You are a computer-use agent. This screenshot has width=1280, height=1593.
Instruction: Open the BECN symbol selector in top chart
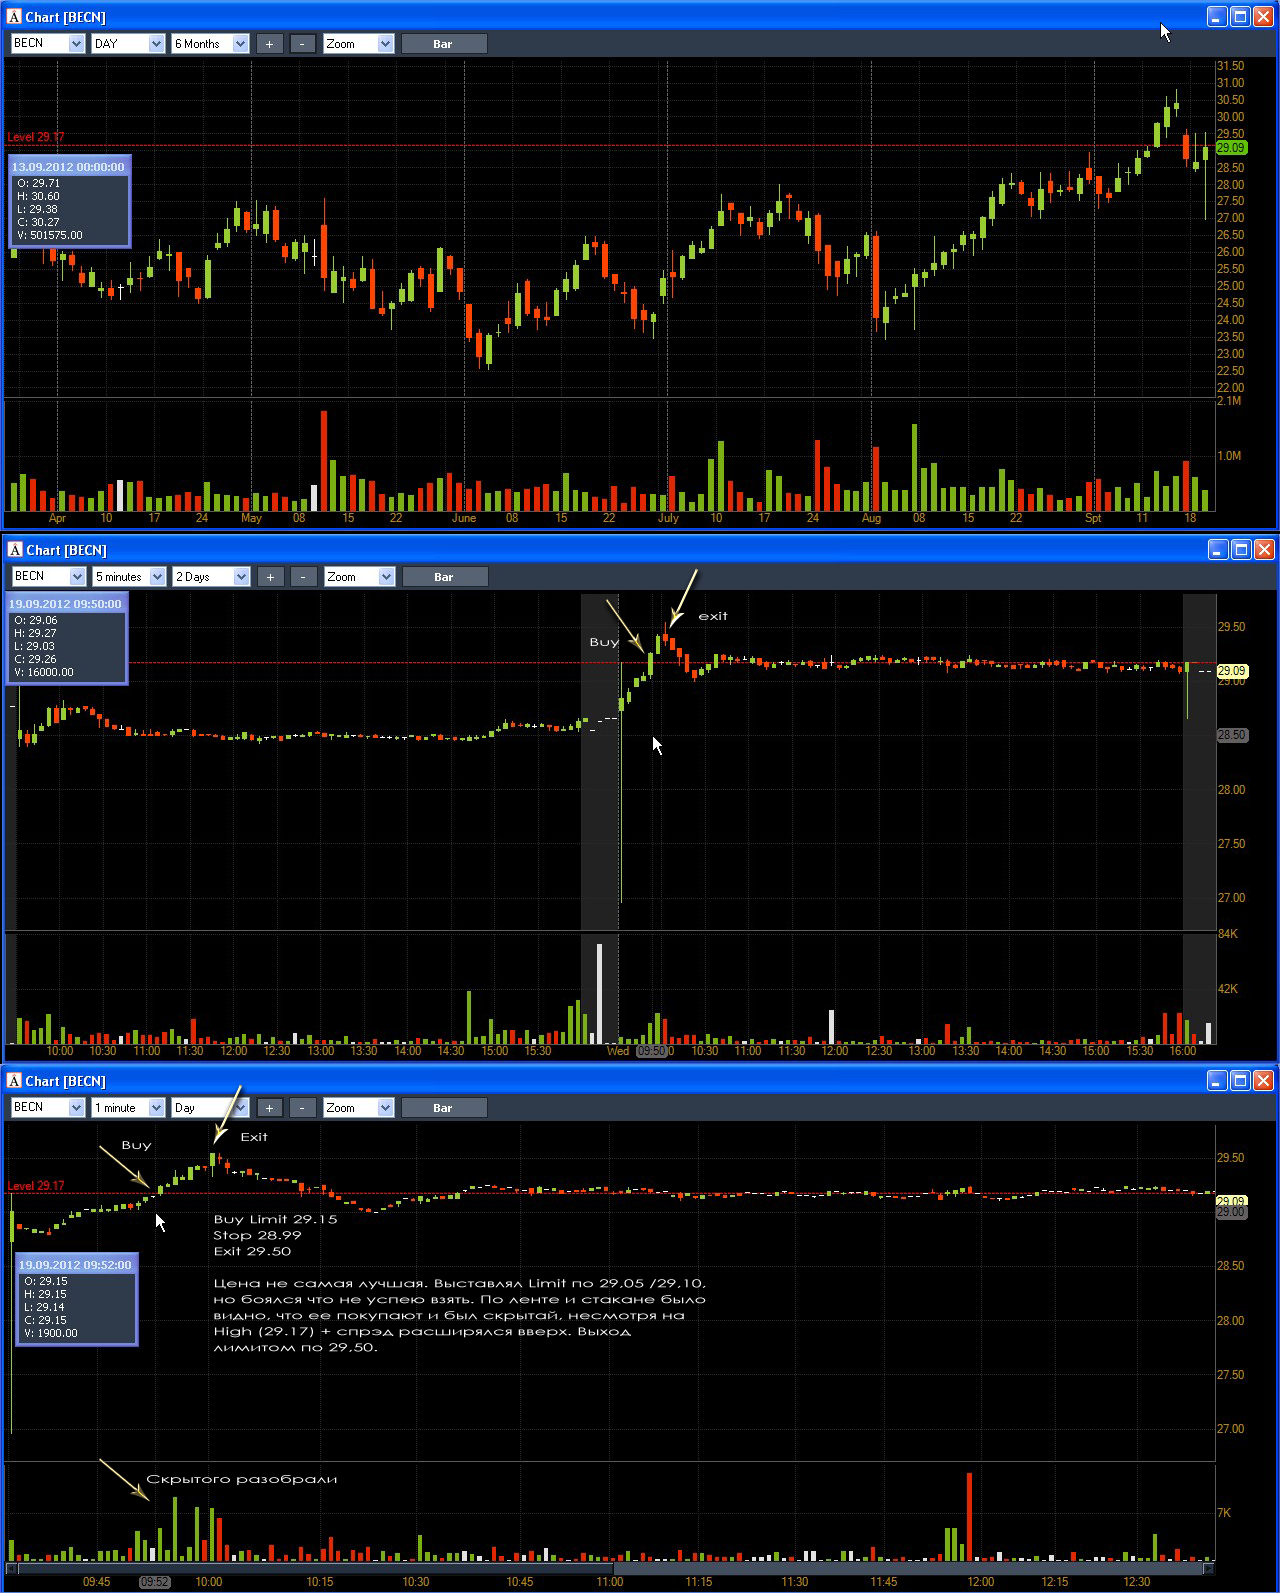47,44
